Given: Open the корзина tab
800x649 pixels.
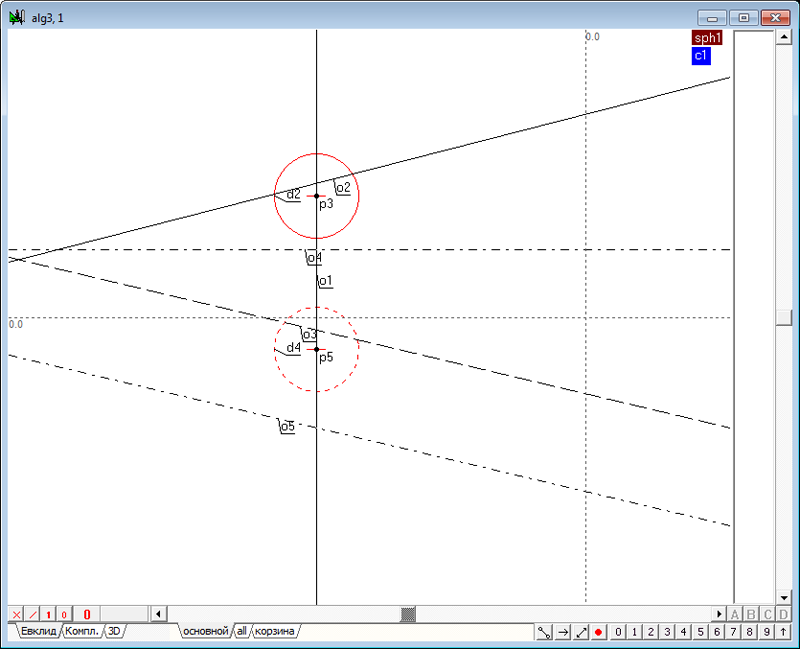Looking at the screenshot, I should coord(274,631).
